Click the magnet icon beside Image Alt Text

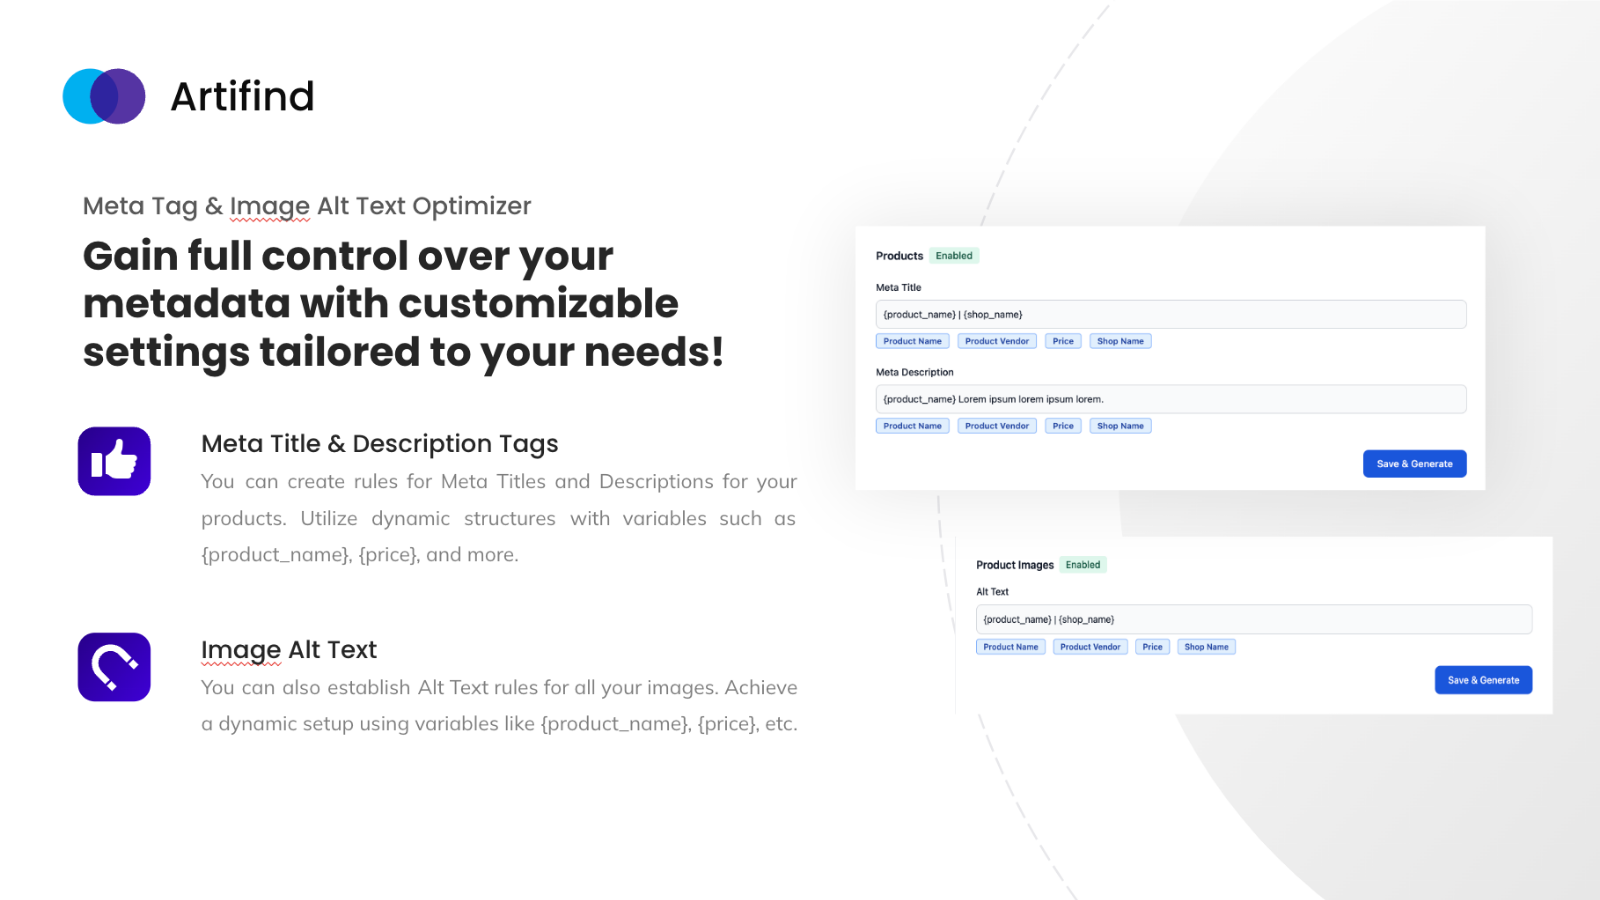pos(114,667)
